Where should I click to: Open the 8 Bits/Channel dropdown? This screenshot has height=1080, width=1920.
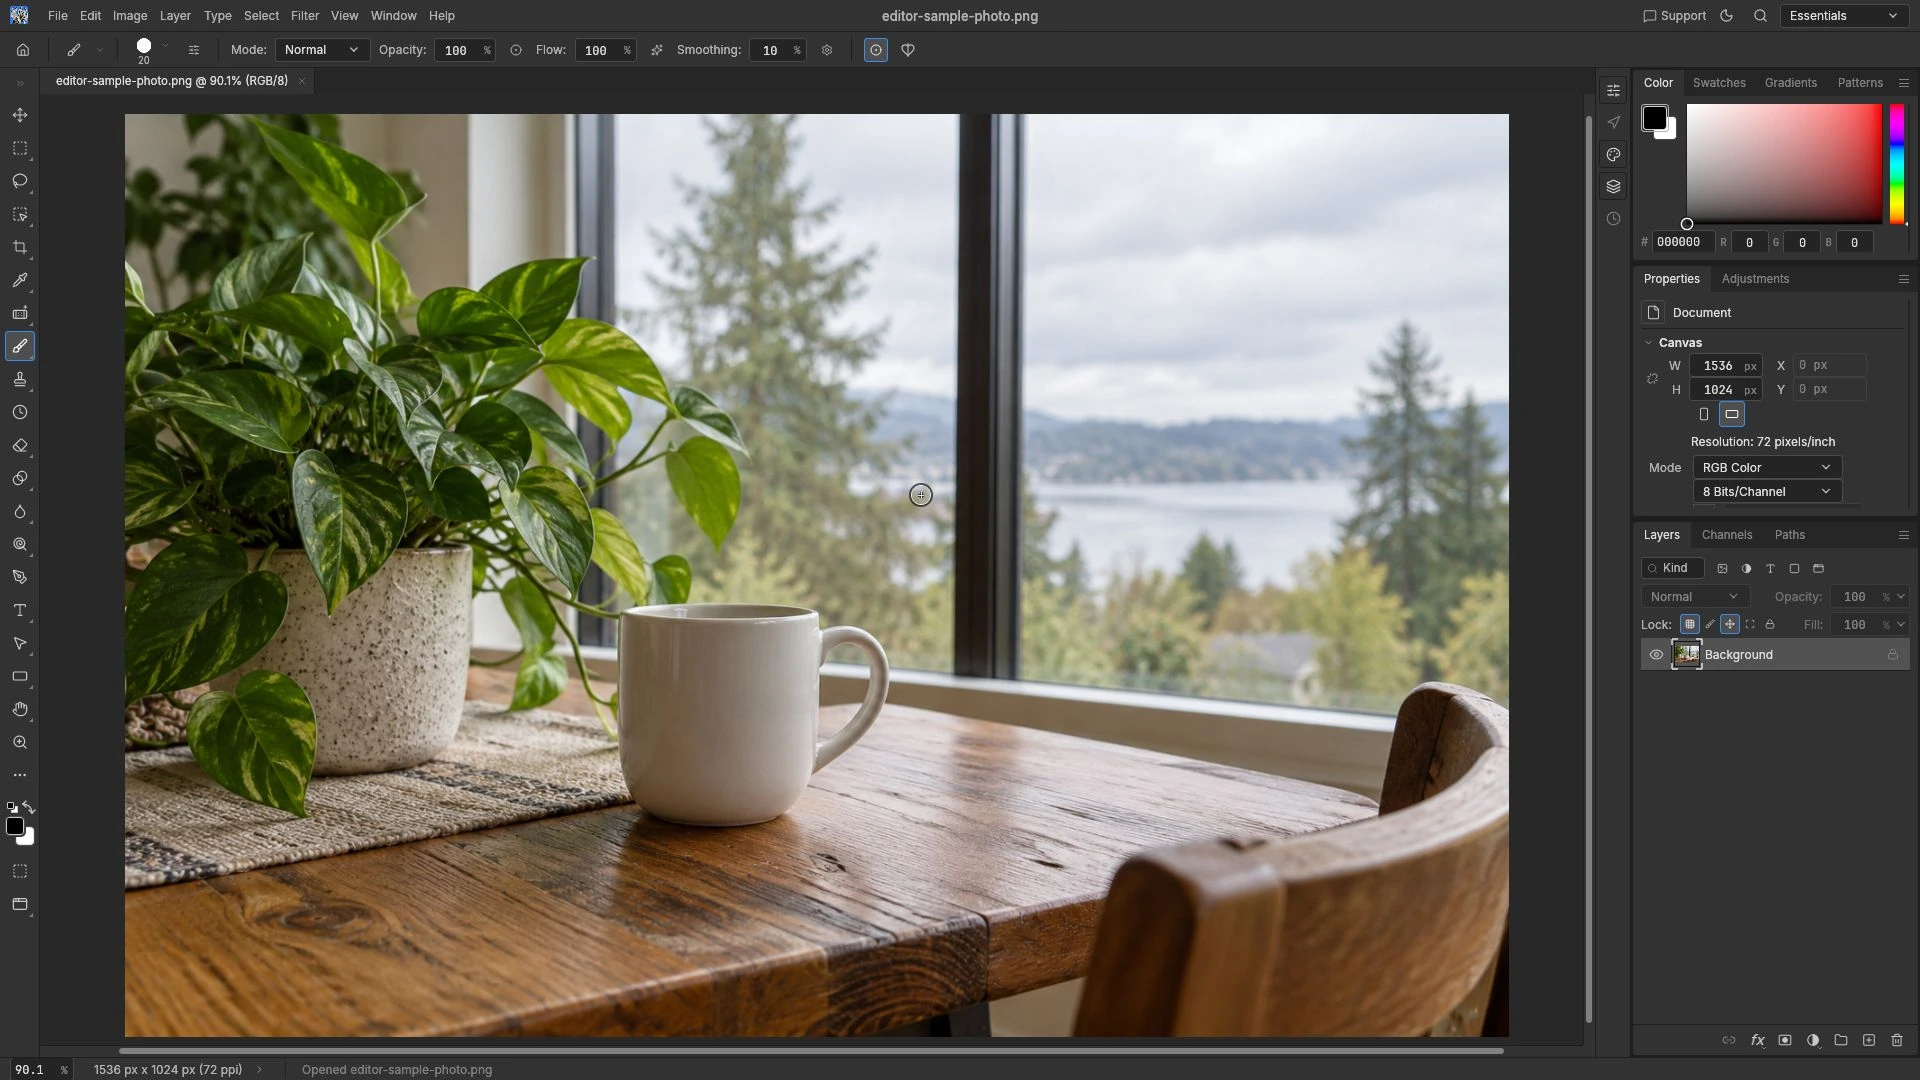1767,492
